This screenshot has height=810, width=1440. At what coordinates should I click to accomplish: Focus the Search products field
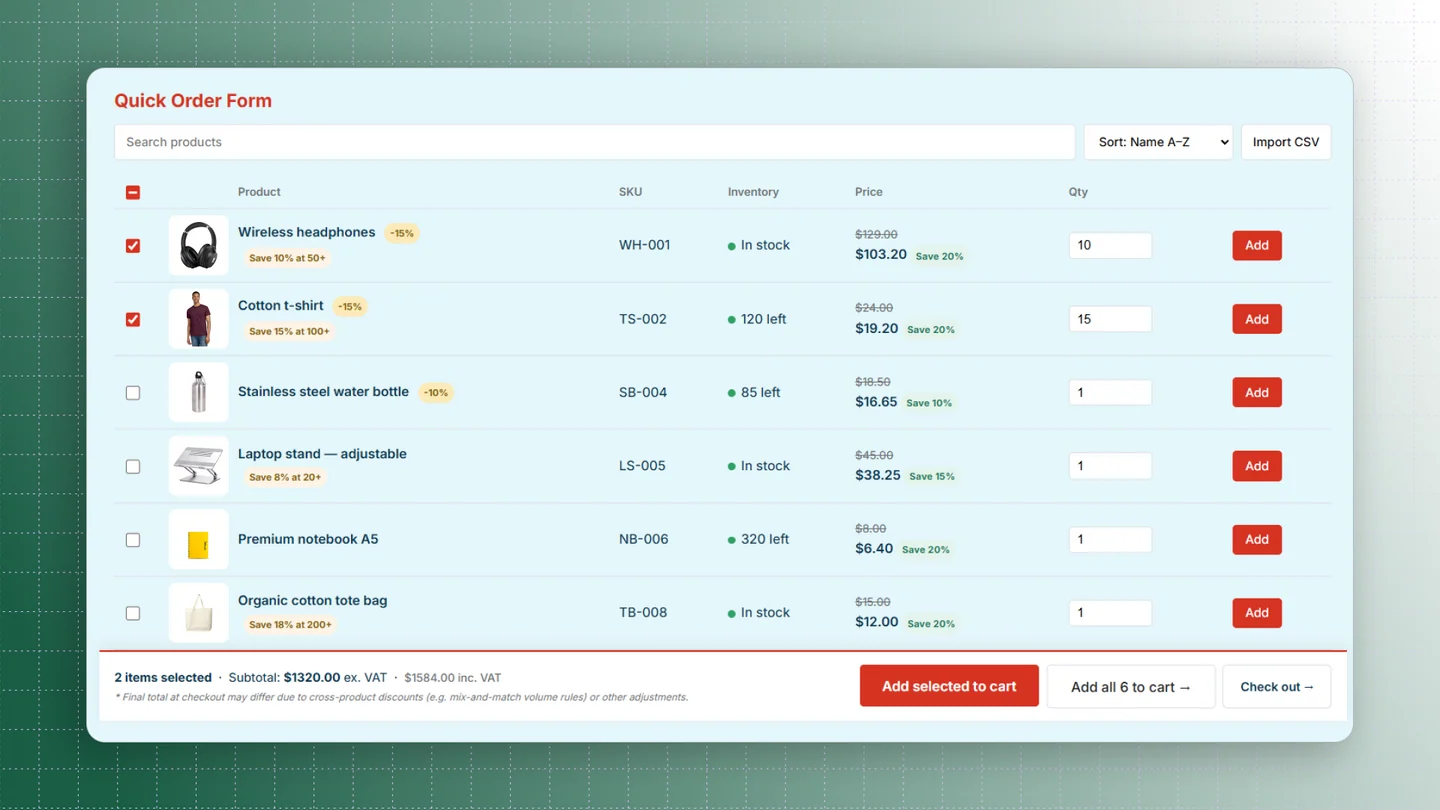(x=594, y=142)
